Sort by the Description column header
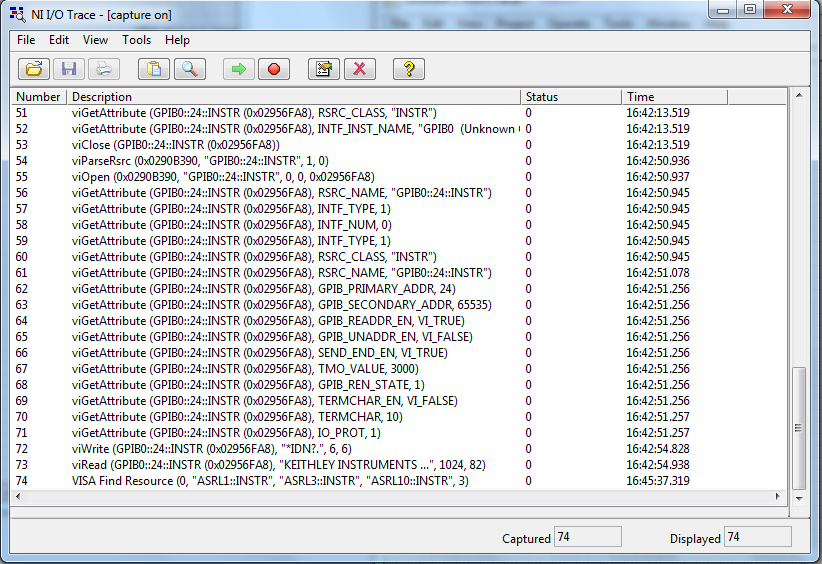 tap(294, 97)
